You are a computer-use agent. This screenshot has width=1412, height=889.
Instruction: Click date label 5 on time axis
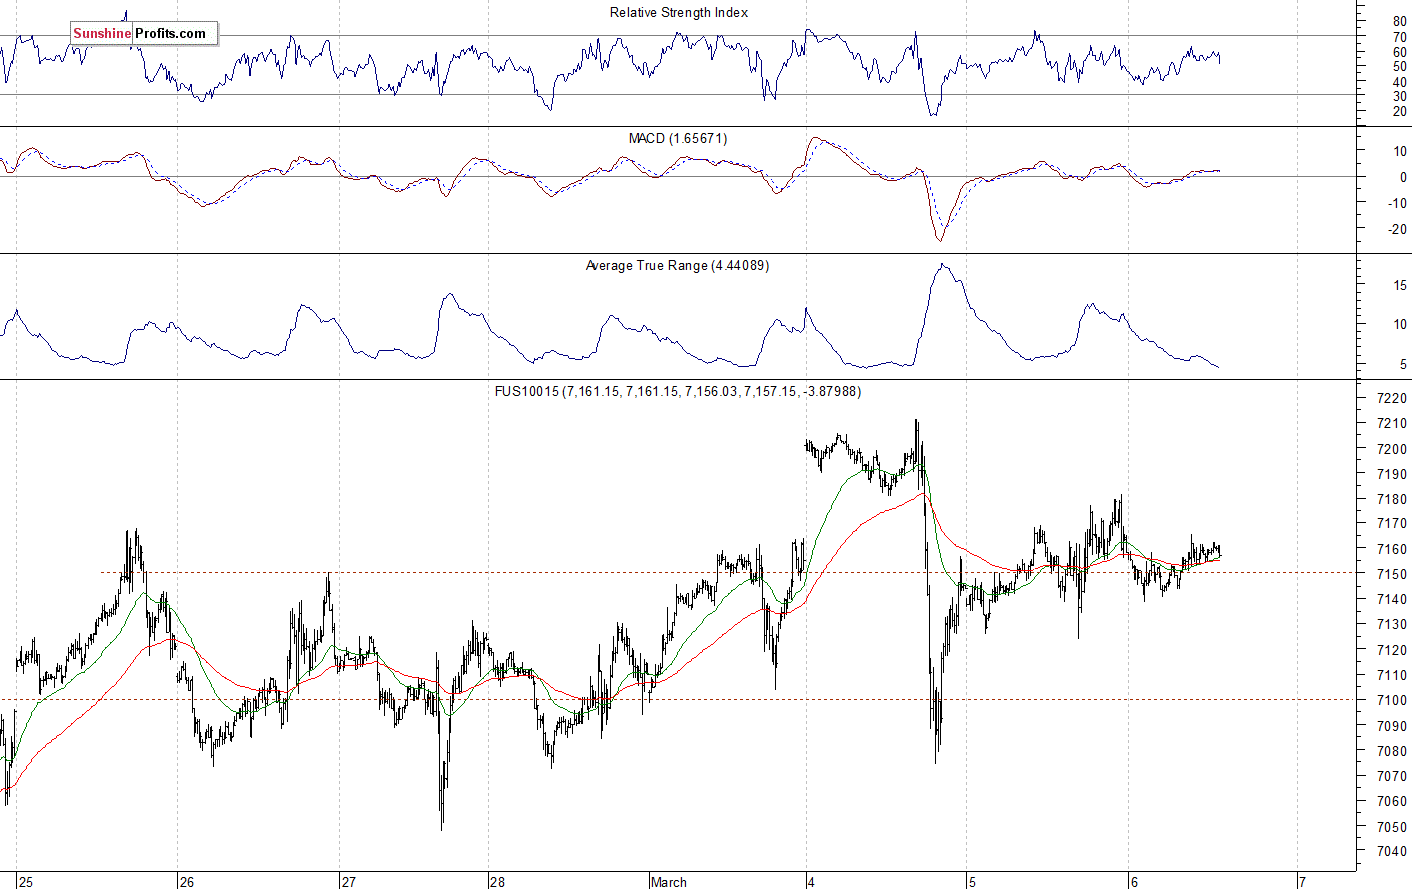pyautogui.click(x=972, y=882)
